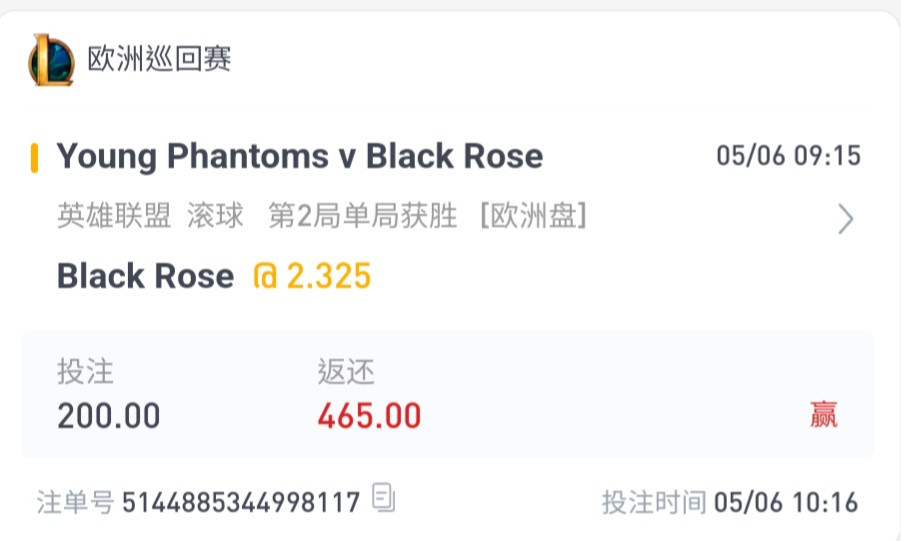Expand bet details with the right chevron
Image resolution: width=901 pixels, height=541 pixels.
pyautogui.click(x=846, y=219)
